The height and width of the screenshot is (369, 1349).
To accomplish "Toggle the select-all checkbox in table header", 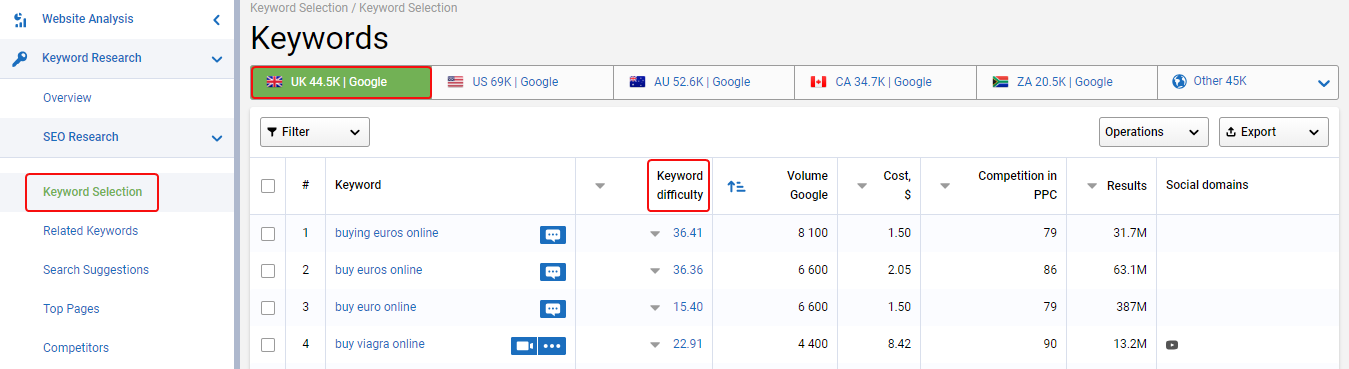I will tap(268, 186).
